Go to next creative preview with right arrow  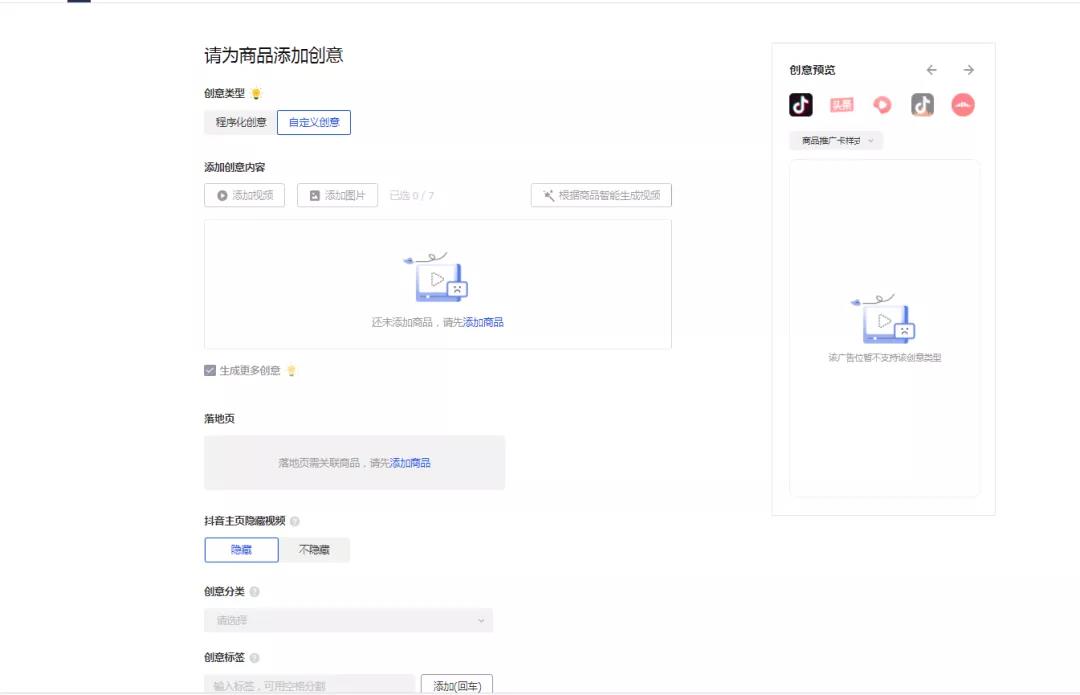[968, 70]
